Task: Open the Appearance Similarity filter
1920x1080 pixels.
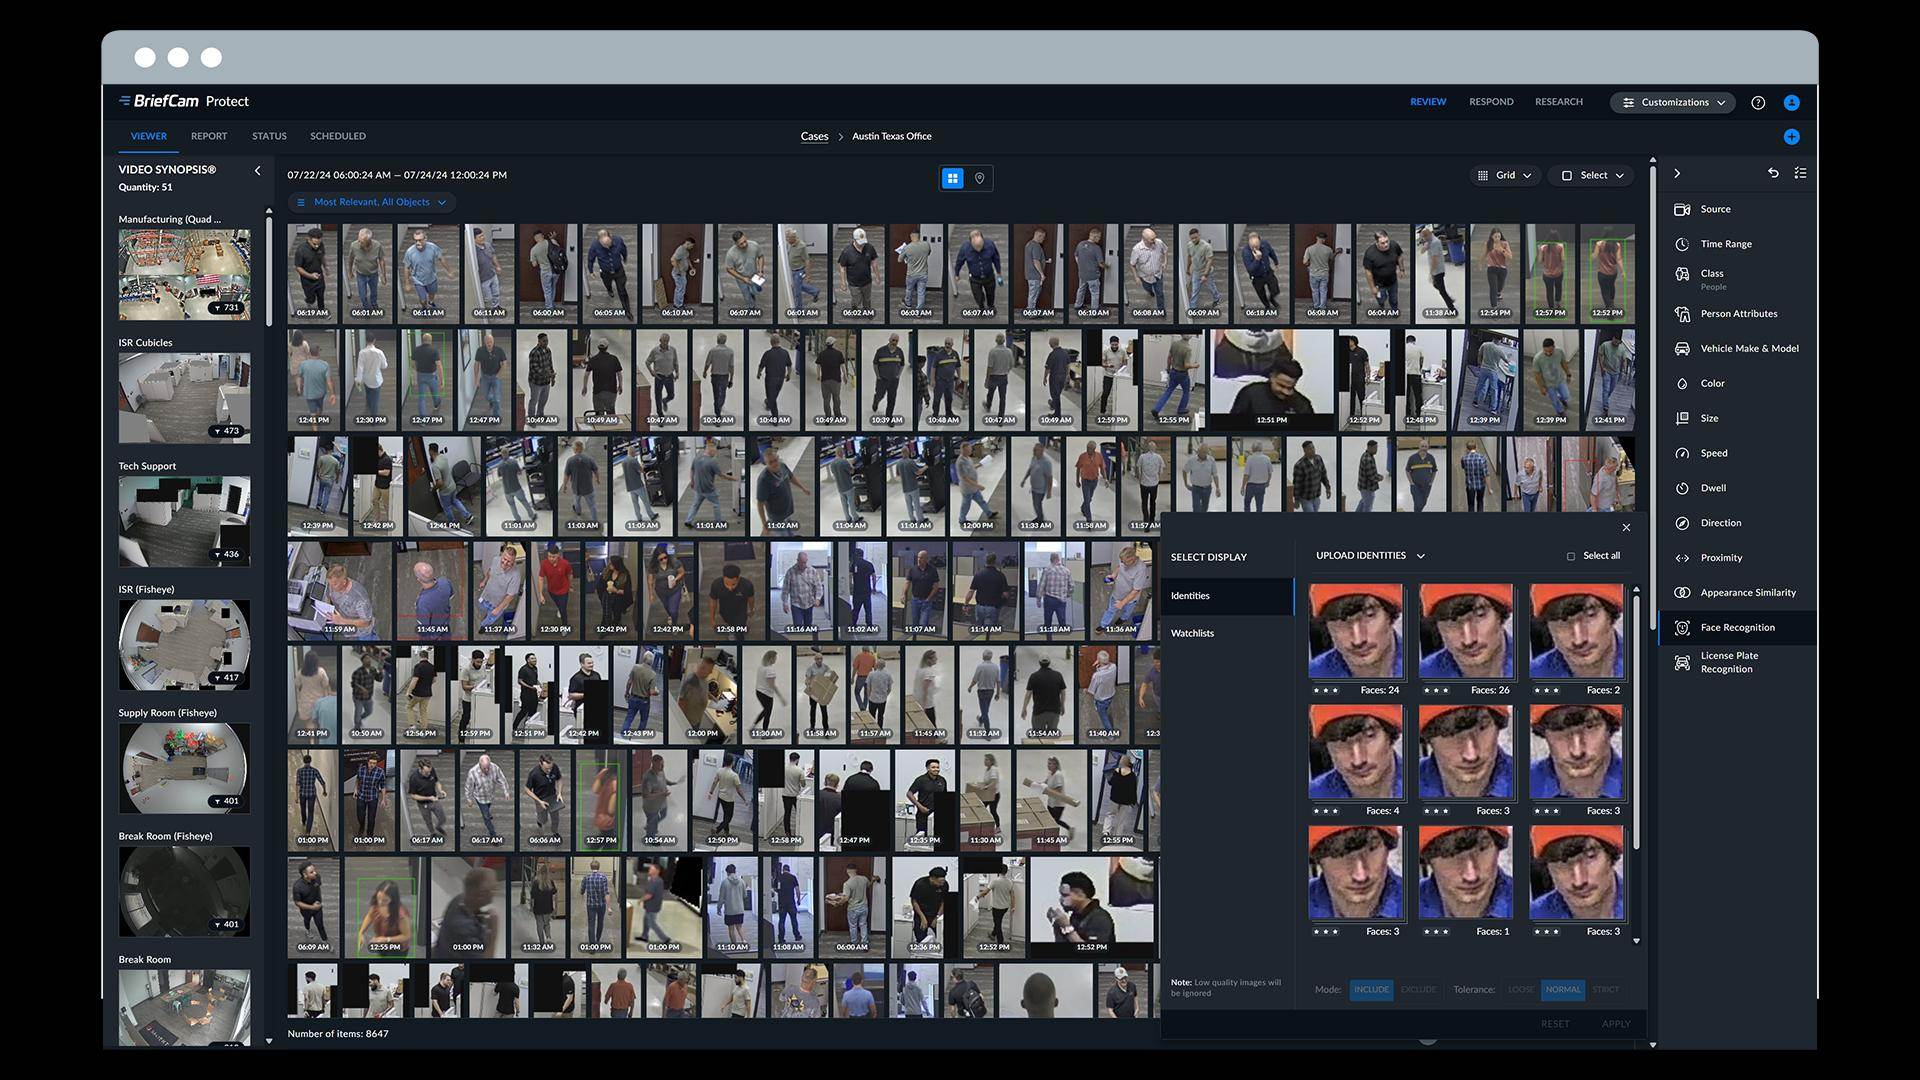Action: [x=1747, y=593]
